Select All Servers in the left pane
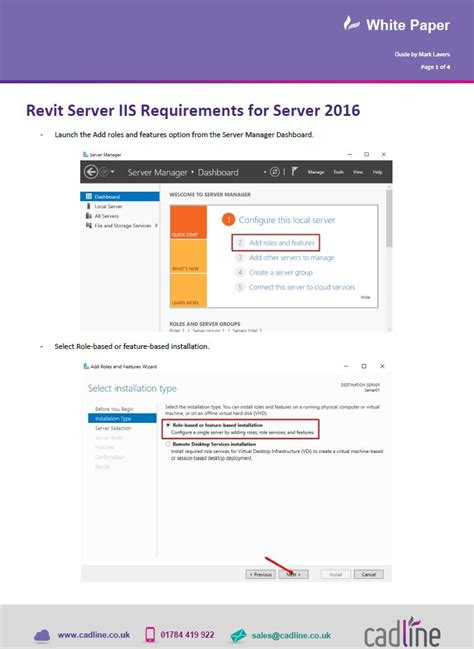474x649 pixels. [106, 216]
